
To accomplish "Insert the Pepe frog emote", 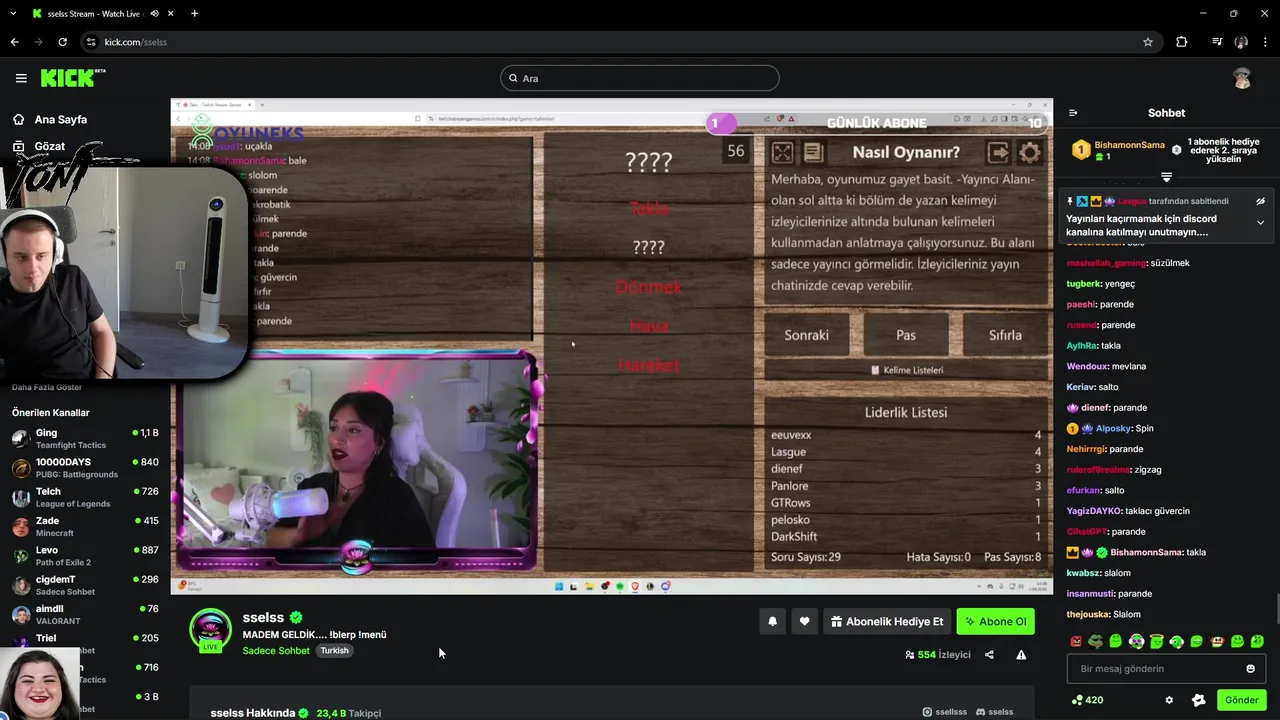I will 1096,641.
